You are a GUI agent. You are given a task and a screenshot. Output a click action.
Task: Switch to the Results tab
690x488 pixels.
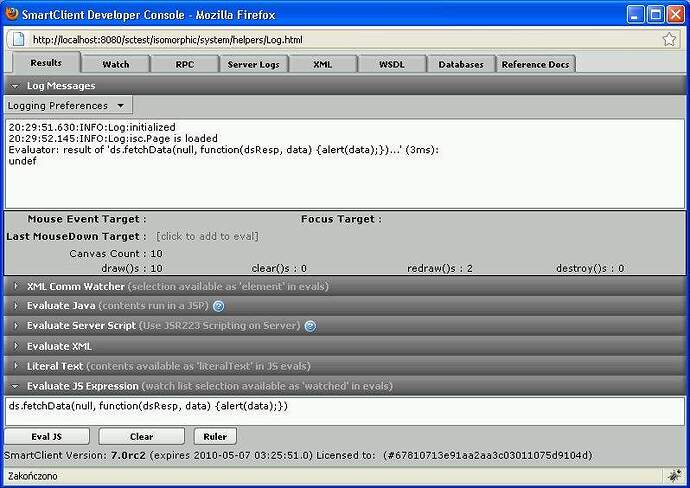[46, 63]
